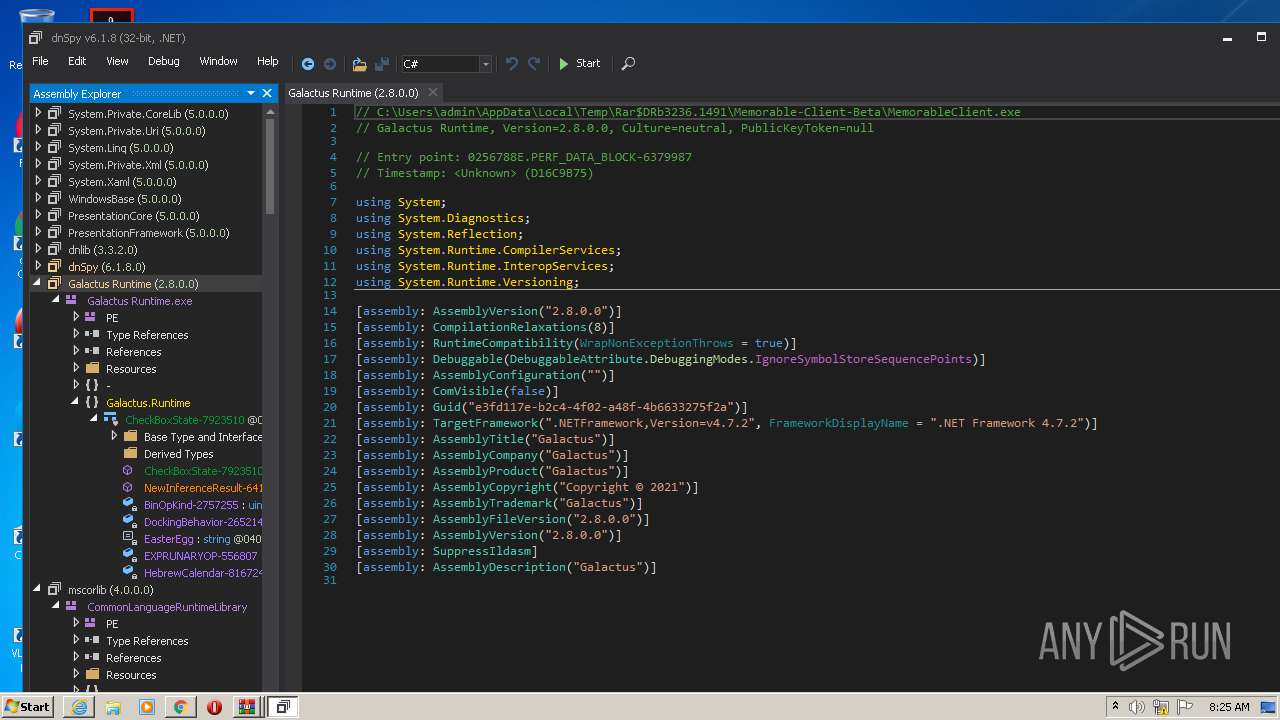Collapse the Galactus.Runtime namespace node
The image size is (1280, 720).
point(76,403)
